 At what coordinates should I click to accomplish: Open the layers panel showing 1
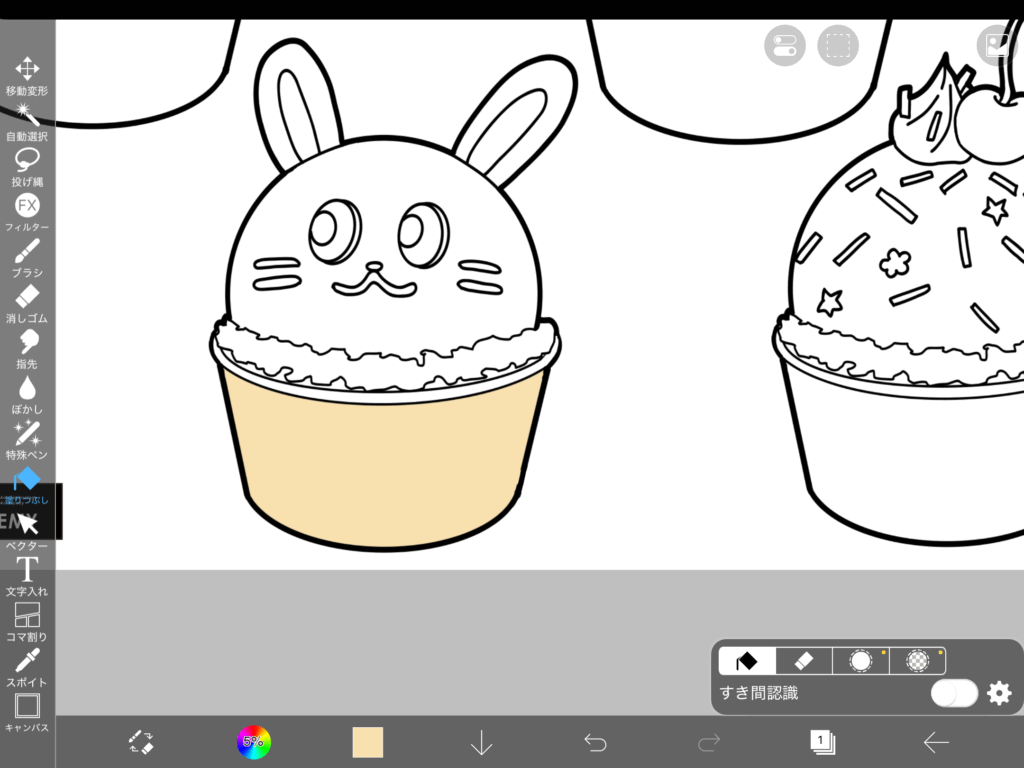822,742
